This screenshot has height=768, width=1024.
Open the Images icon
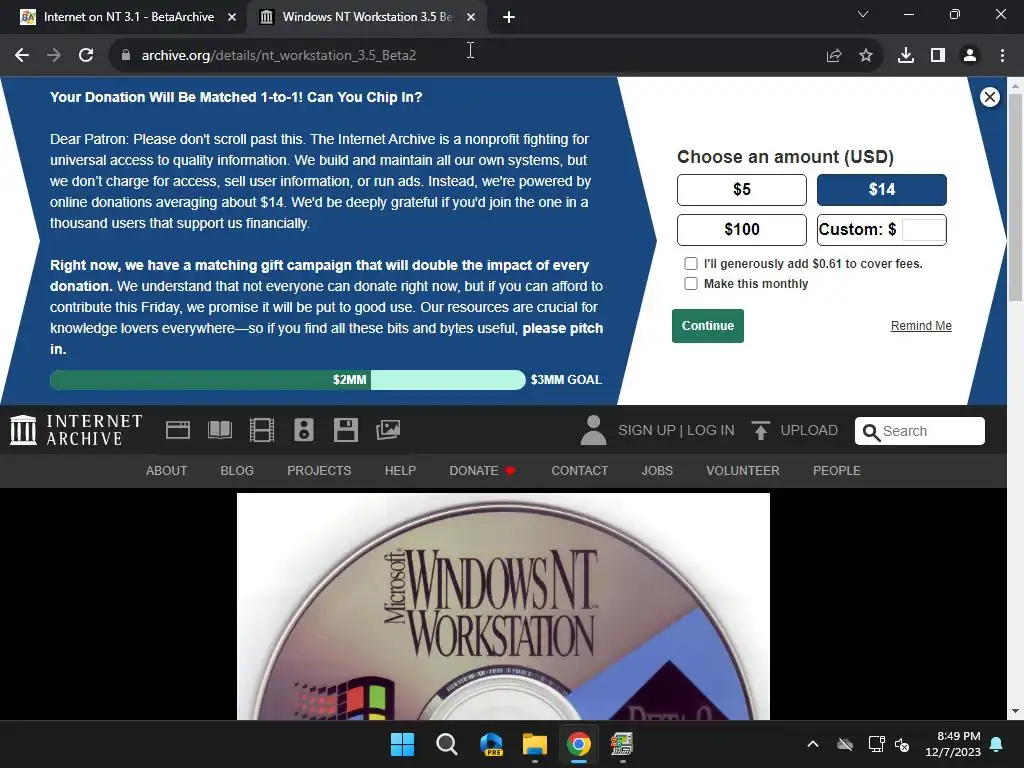tap(388, 430)
